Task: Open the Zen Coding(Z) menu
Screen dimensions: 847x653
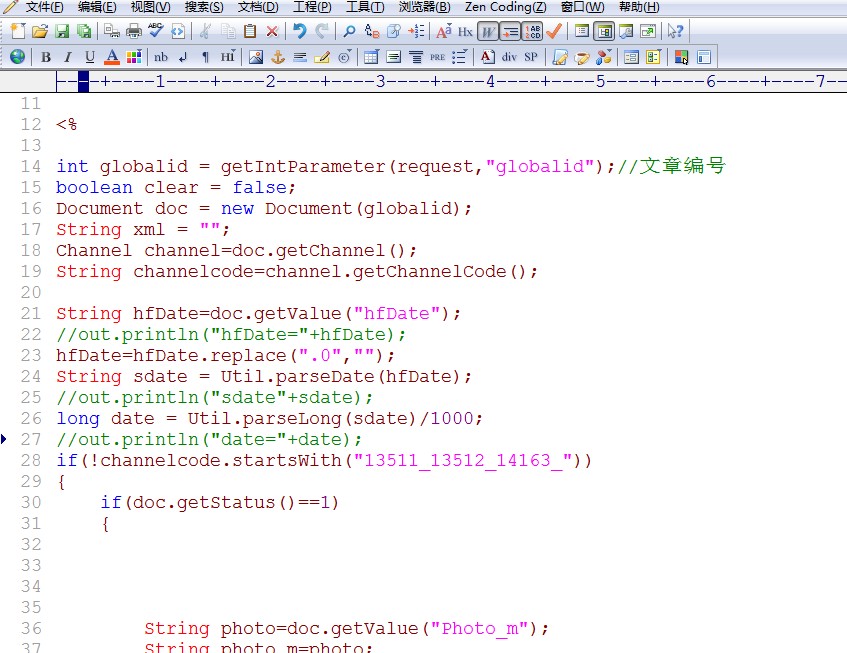Action: click(x=505, y=7)
